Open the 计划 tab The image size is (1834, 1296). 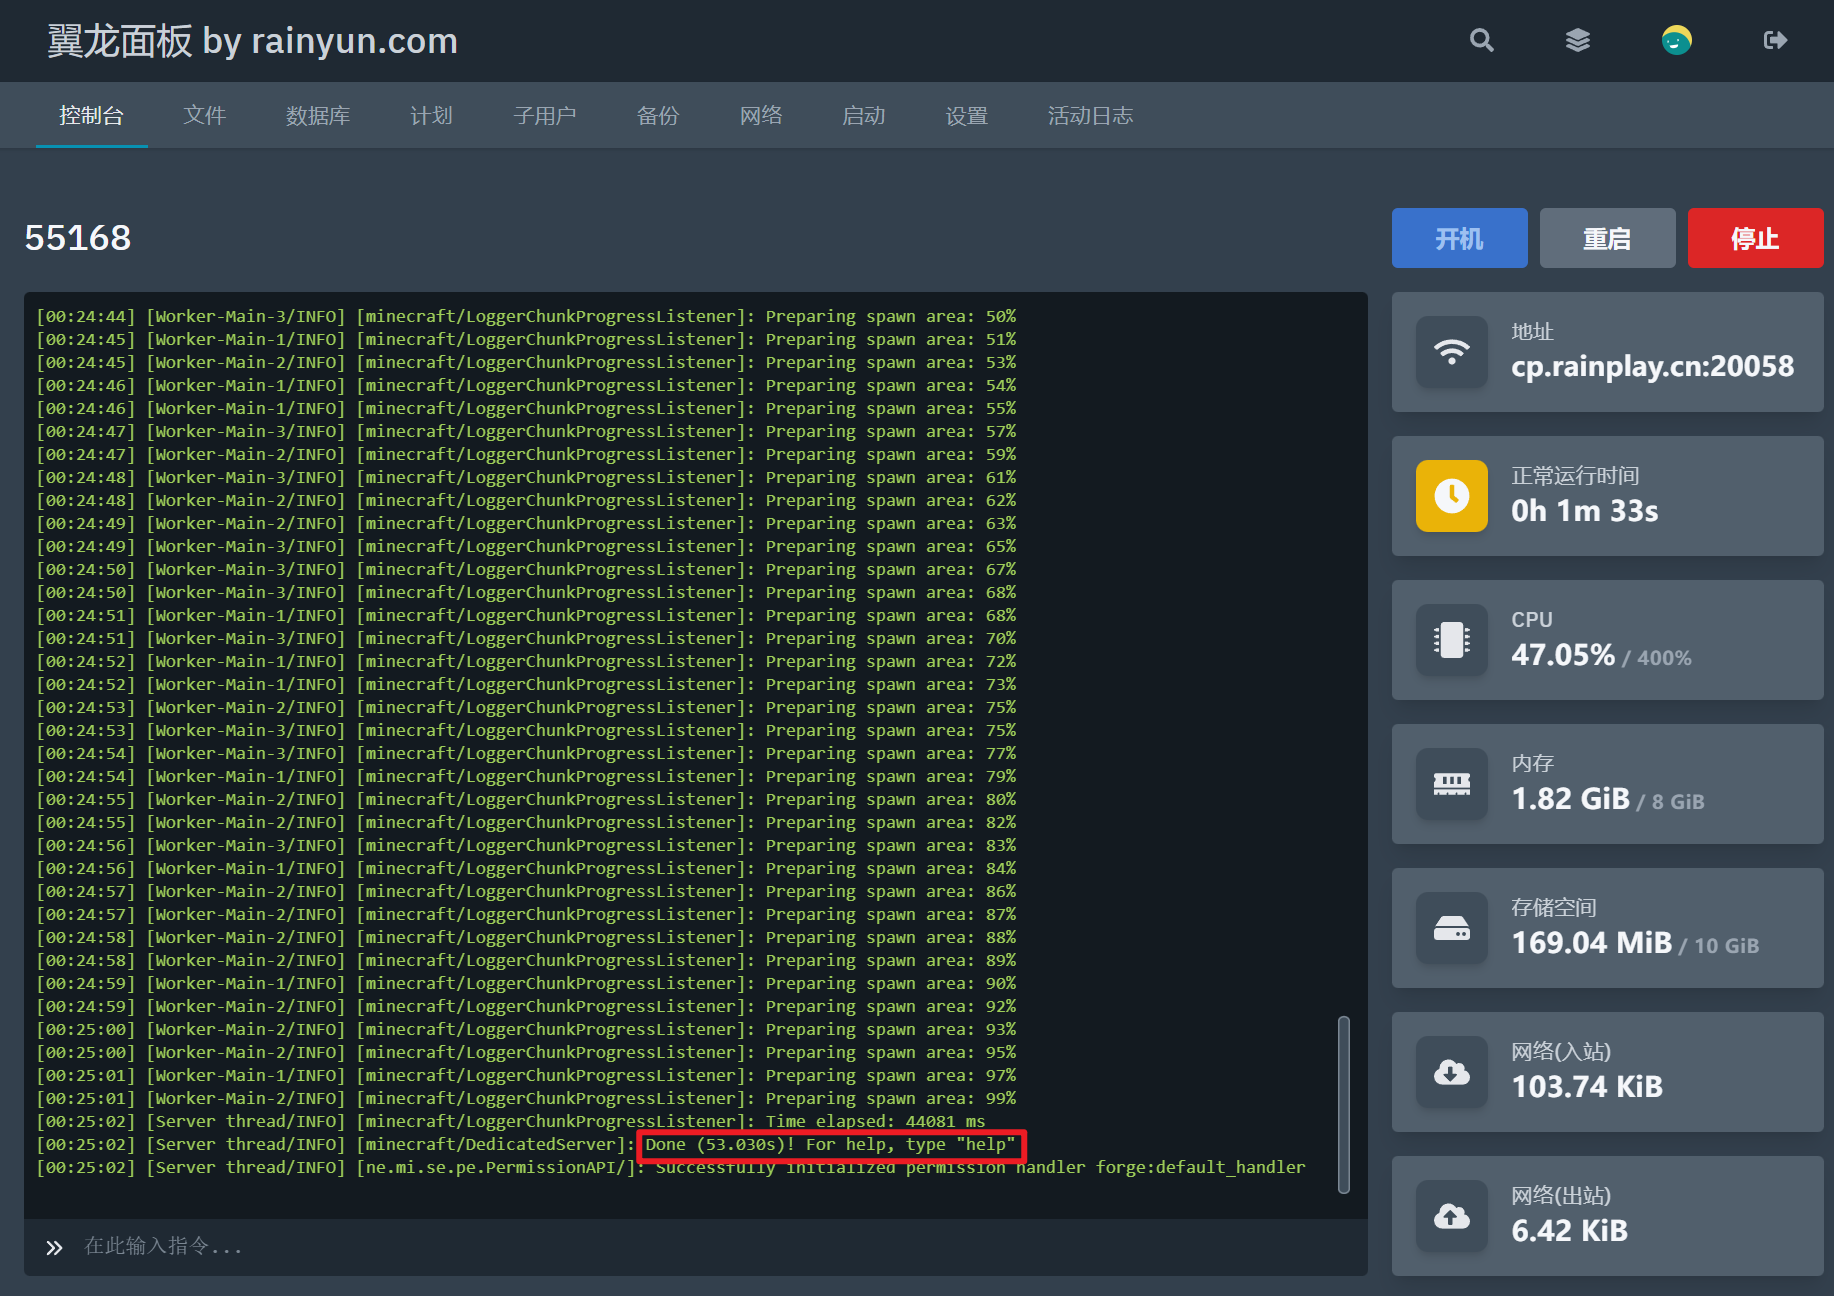coord(431,116)
